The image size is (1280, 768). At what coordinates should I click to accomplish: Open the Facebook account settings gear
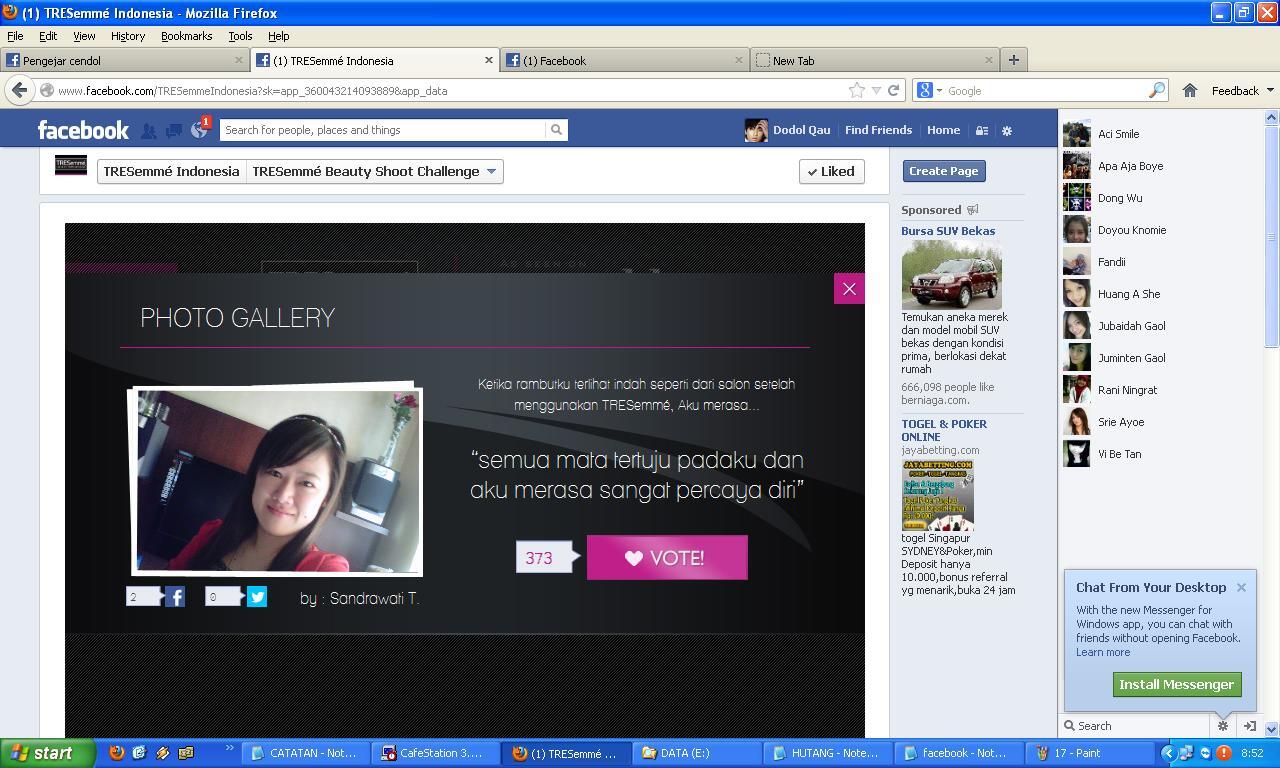1007,130
